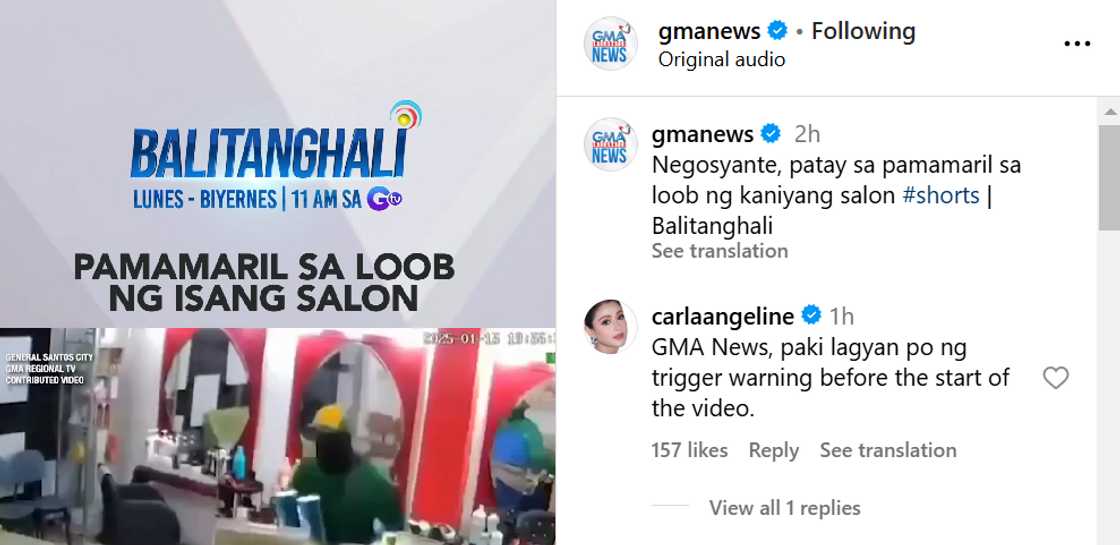1120x545 pixels.
Task: View the 157 likes on the comment
Action: 689,450
